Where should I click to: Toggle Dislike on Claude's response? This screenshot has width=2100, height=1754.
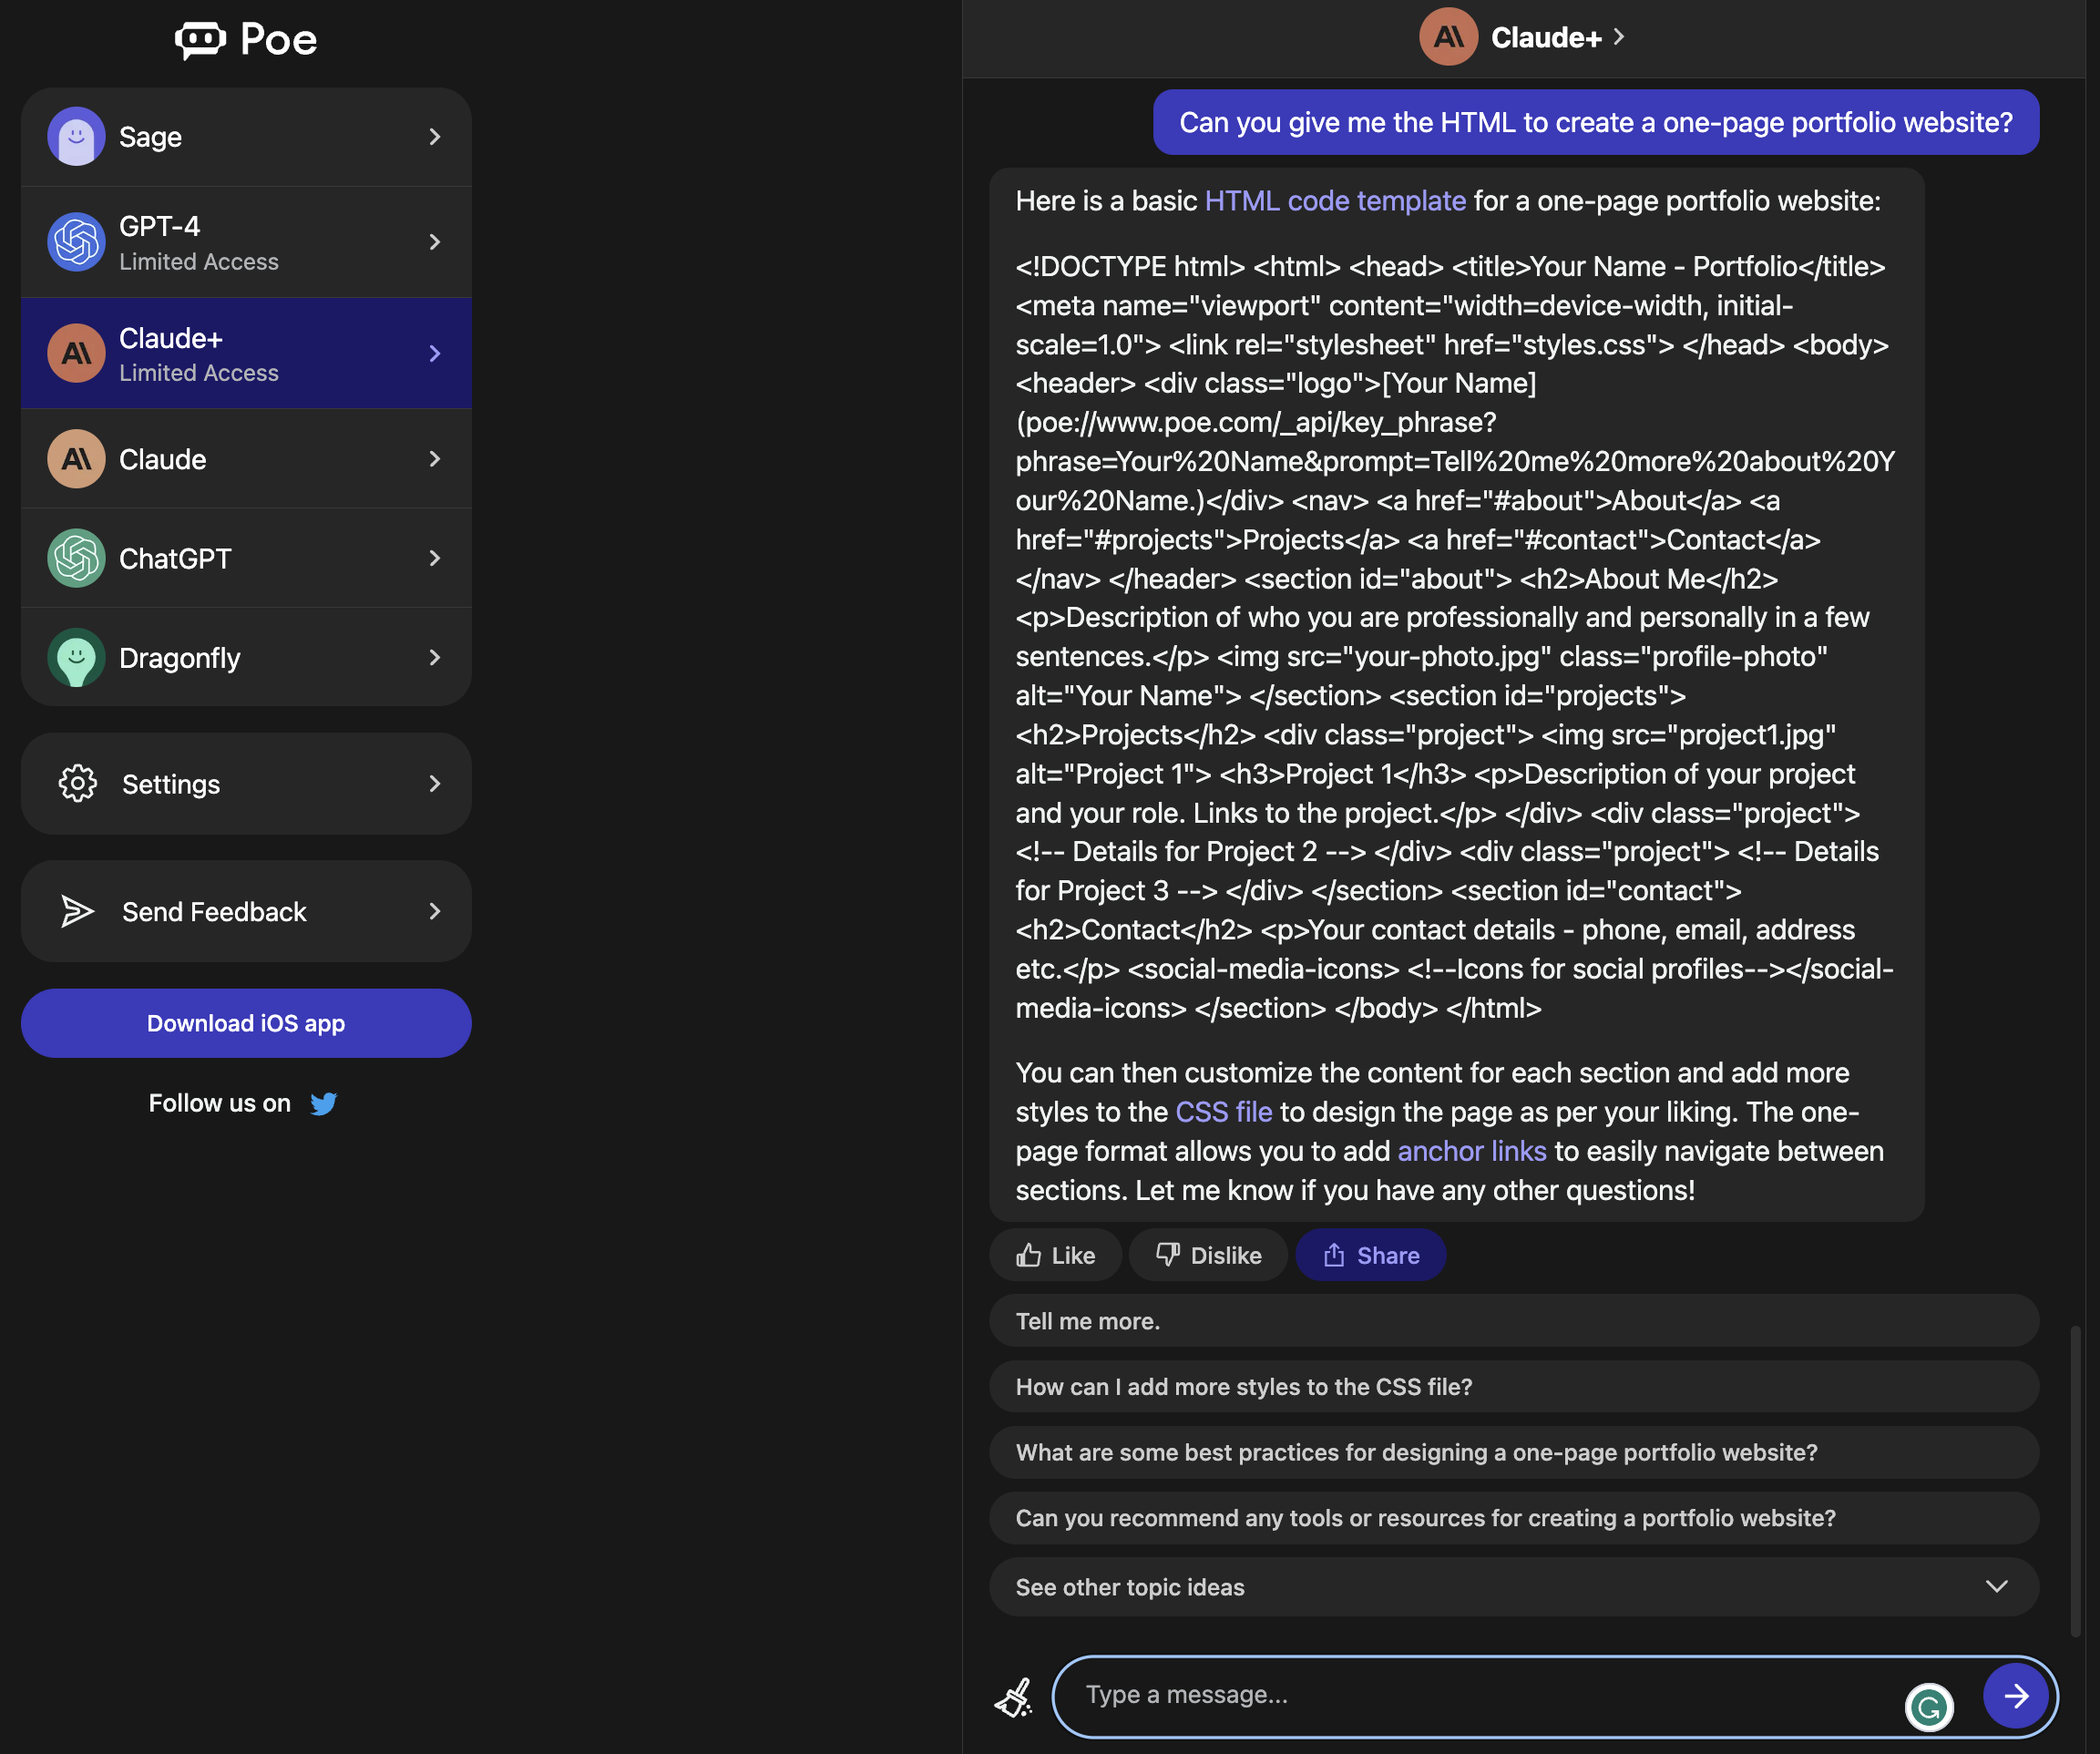click(x=1208, y=1254)
